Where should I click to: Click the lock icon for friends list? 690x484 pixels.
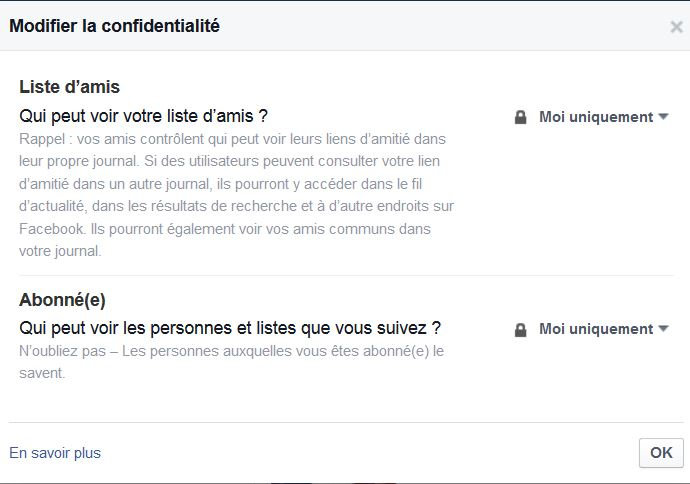(x=520, y=117)
